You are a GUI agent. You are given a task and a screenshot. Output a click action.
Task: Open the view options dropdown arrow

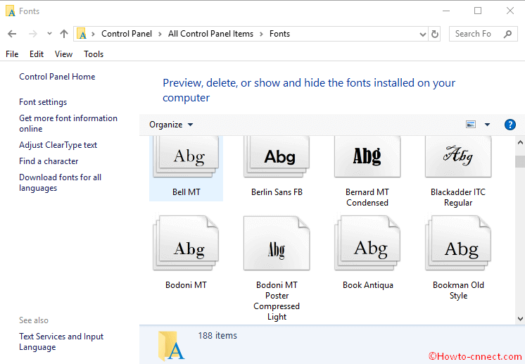click(487, 125)
